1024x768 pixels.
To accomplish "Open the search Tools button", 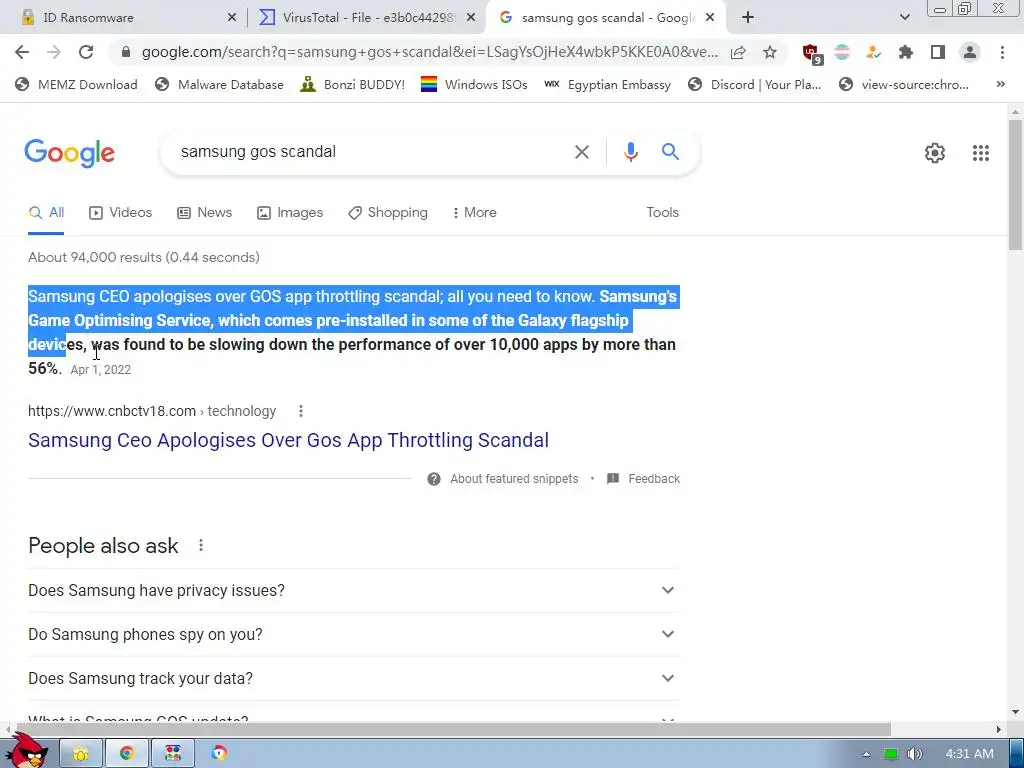I will click(x=662, y=212).
